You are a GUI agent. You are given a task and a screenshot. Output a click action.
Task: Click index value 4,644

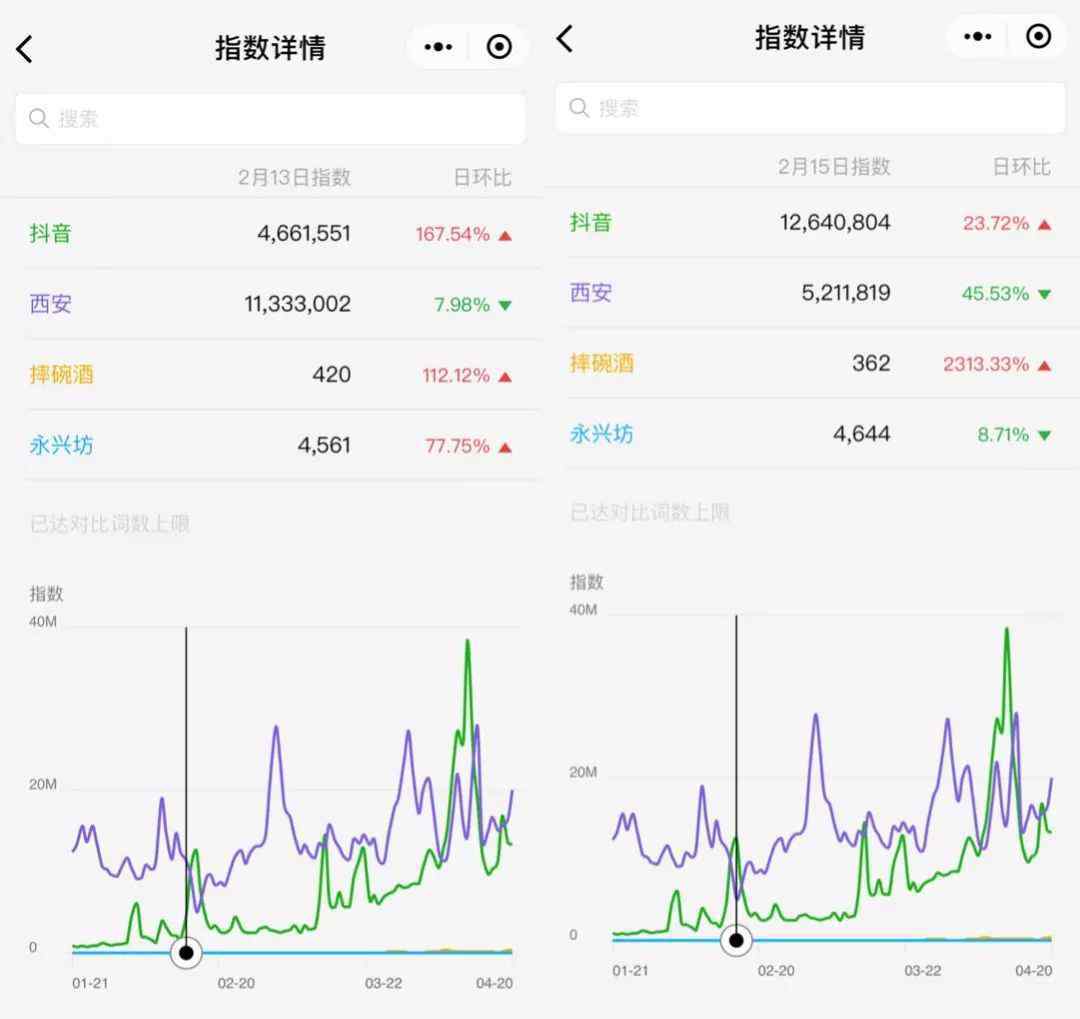pos(862,434)
